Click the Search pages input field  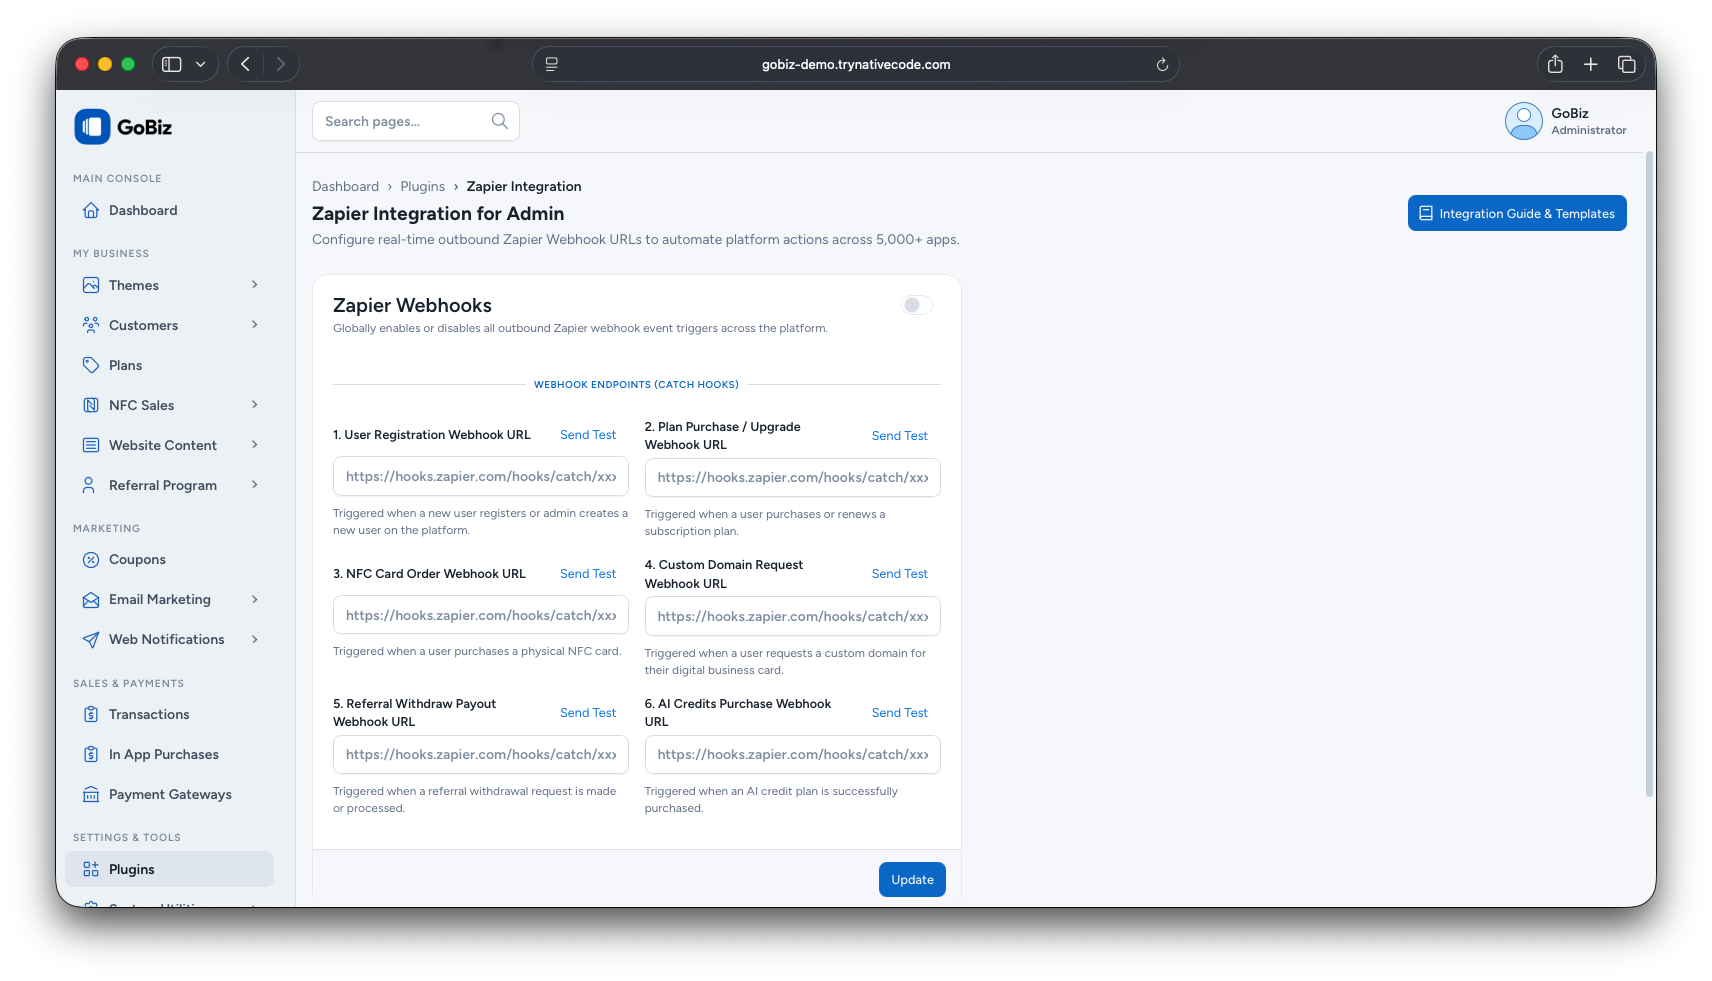tap(416, 121)
